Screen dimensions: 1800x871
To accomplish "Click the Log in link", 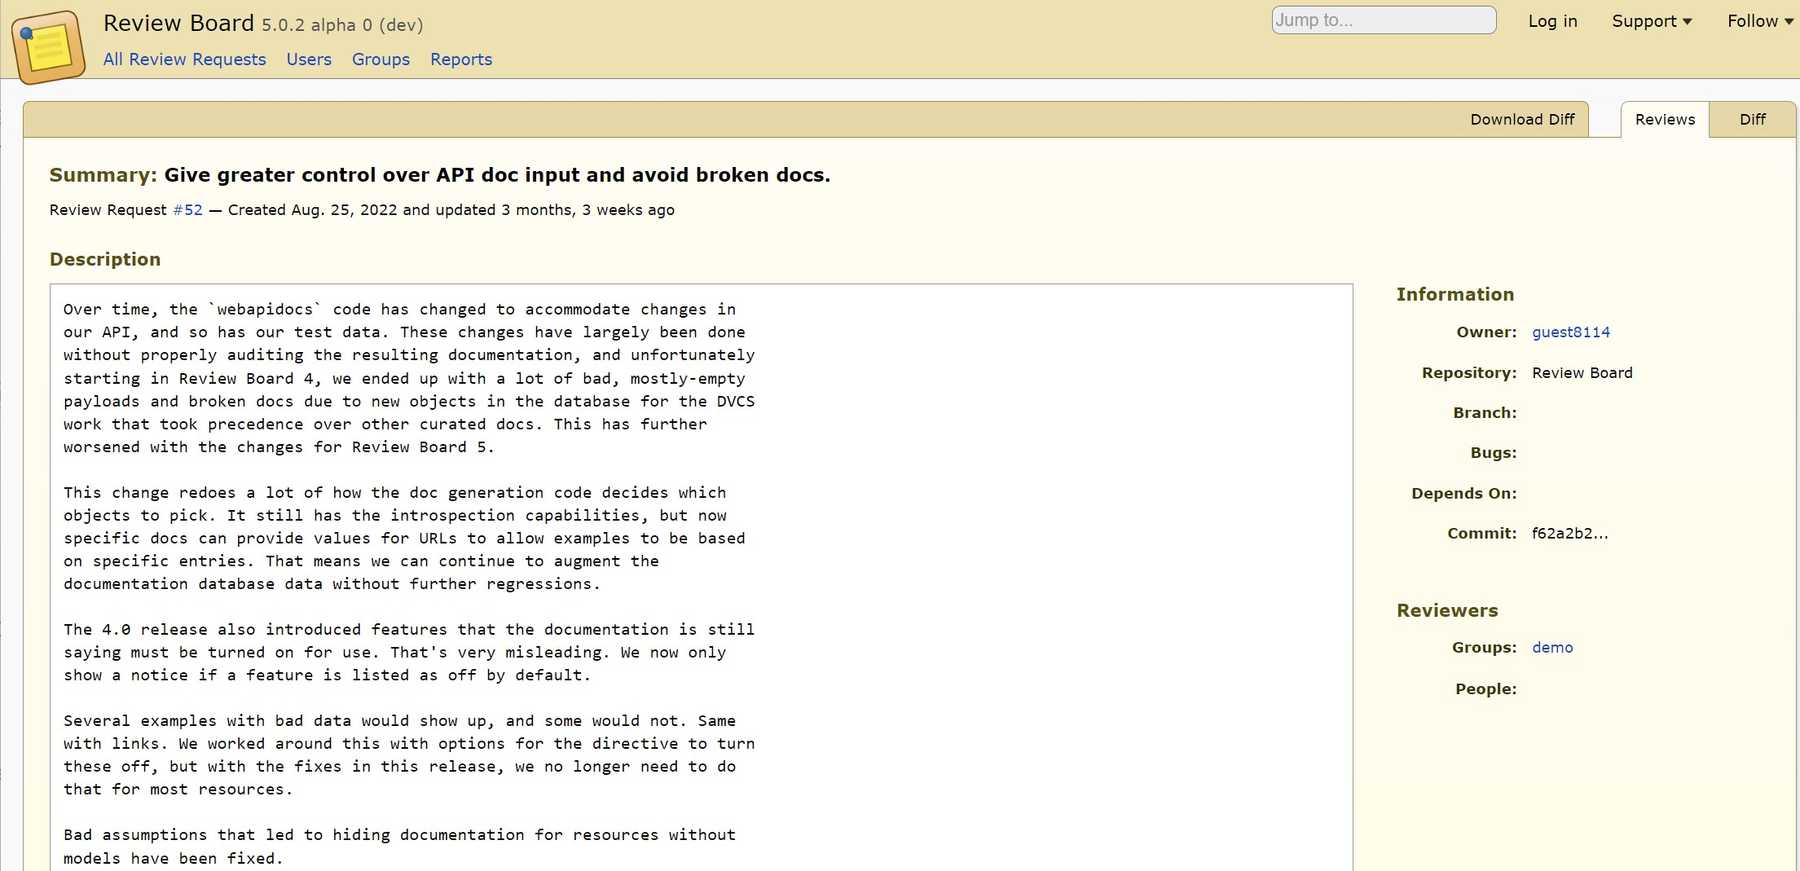I will tap(1552, 21).
